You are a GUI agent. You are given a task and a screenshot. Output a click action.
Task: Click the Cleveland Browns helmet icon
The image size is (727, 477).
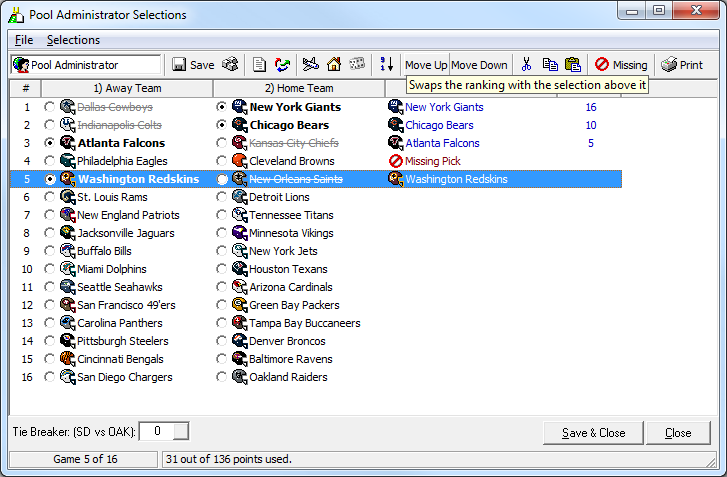click(x=240, y=161)
